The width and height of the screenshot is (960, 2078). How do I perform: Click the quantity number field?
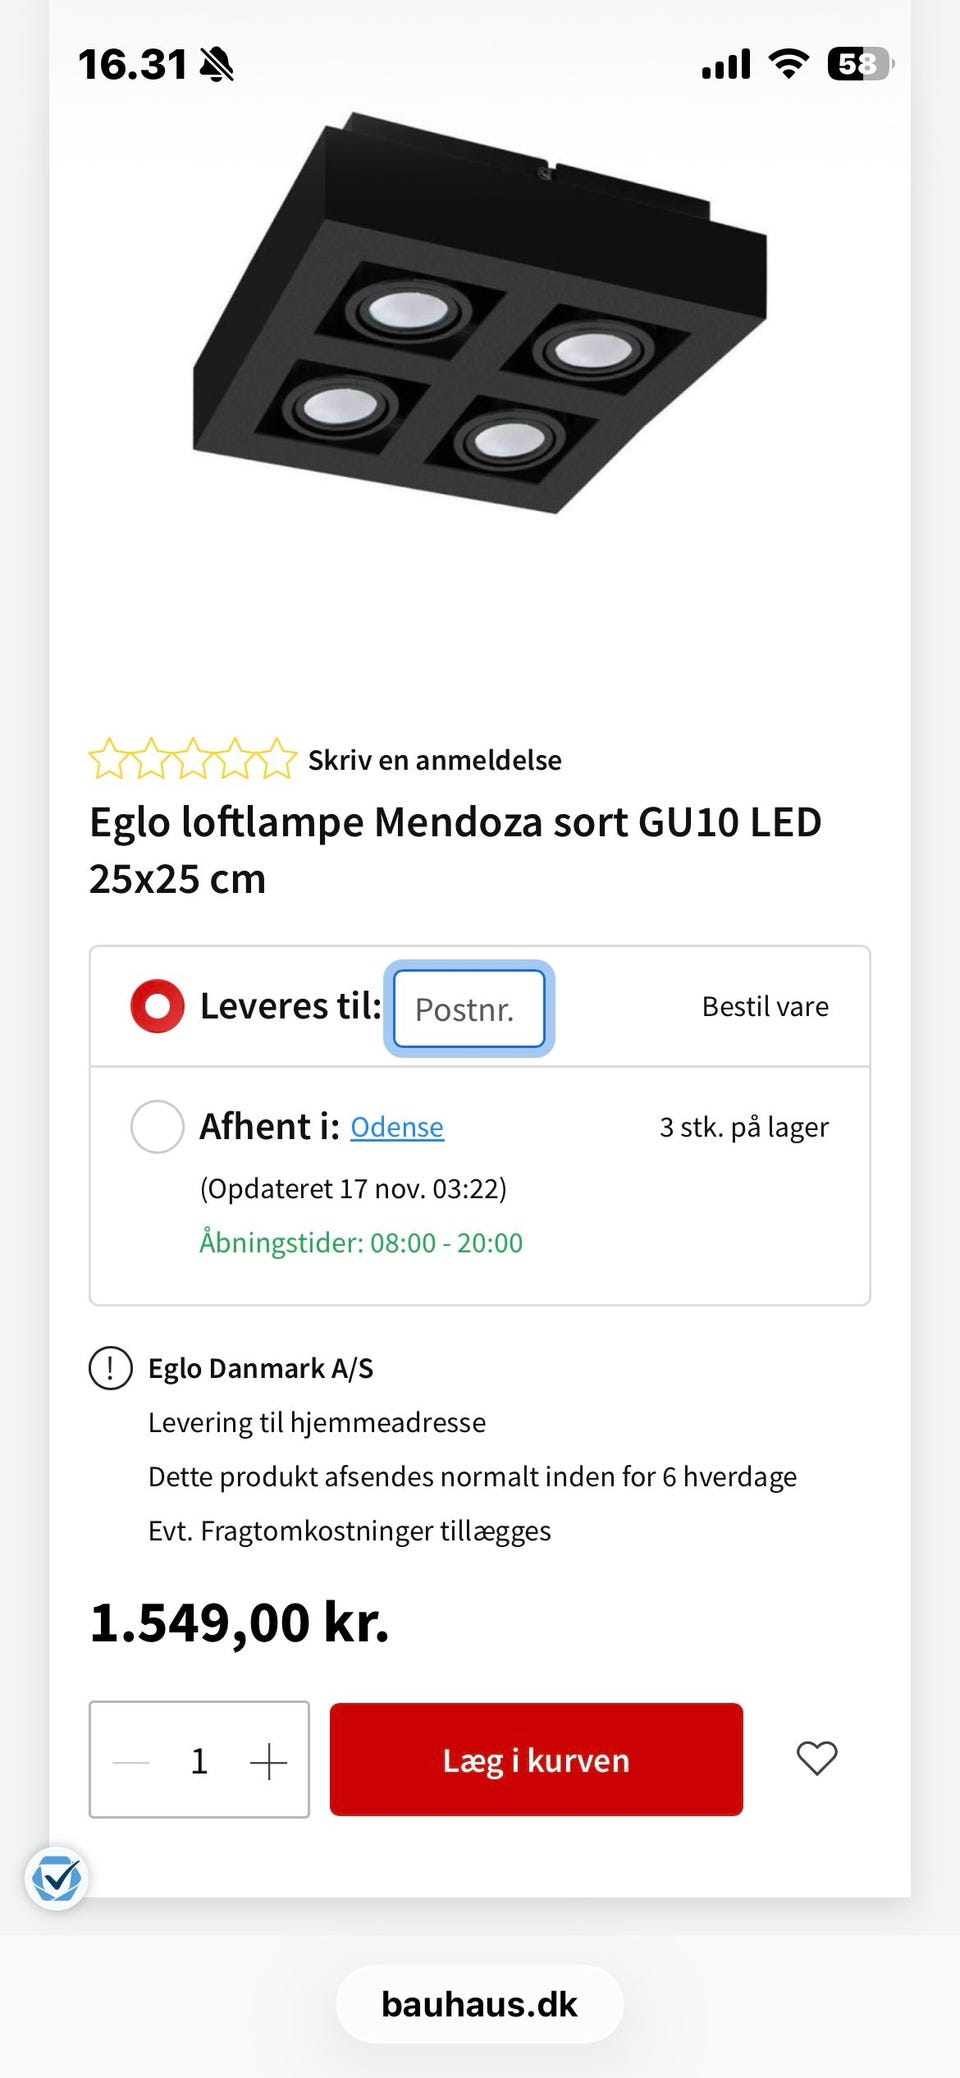(x=199, y=1761)
